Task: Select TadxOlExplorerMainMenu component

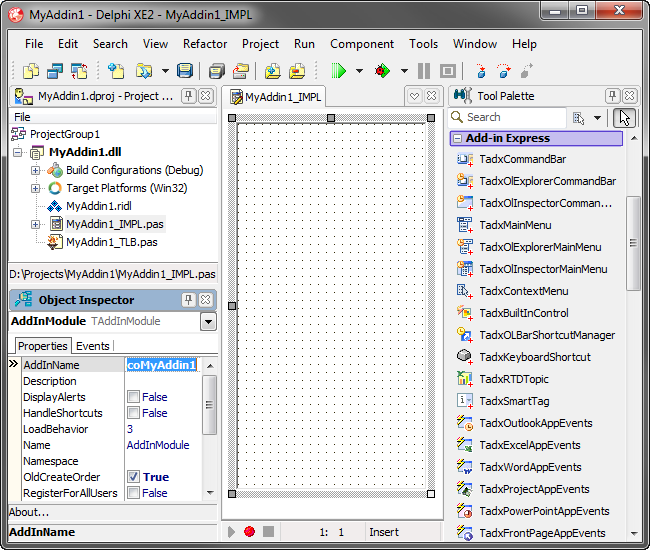Action: 540,247
